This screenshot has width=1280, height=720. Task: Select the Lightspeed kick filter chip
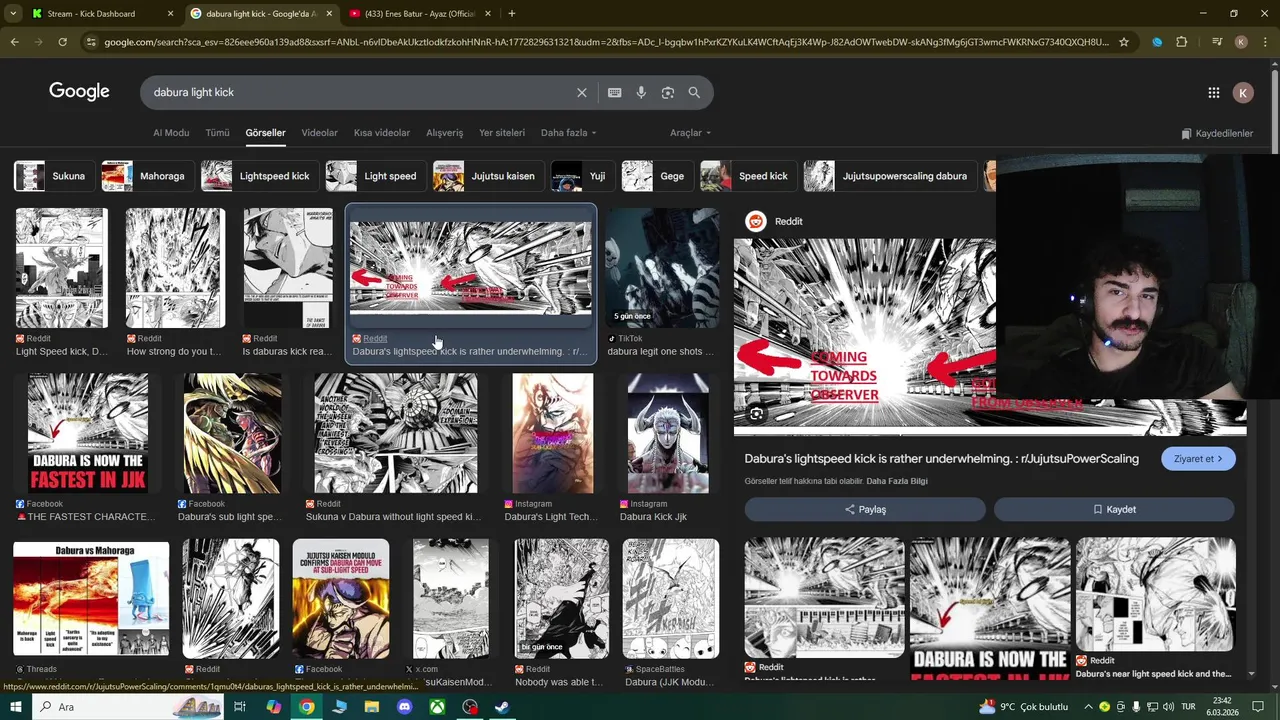point(259,176)
